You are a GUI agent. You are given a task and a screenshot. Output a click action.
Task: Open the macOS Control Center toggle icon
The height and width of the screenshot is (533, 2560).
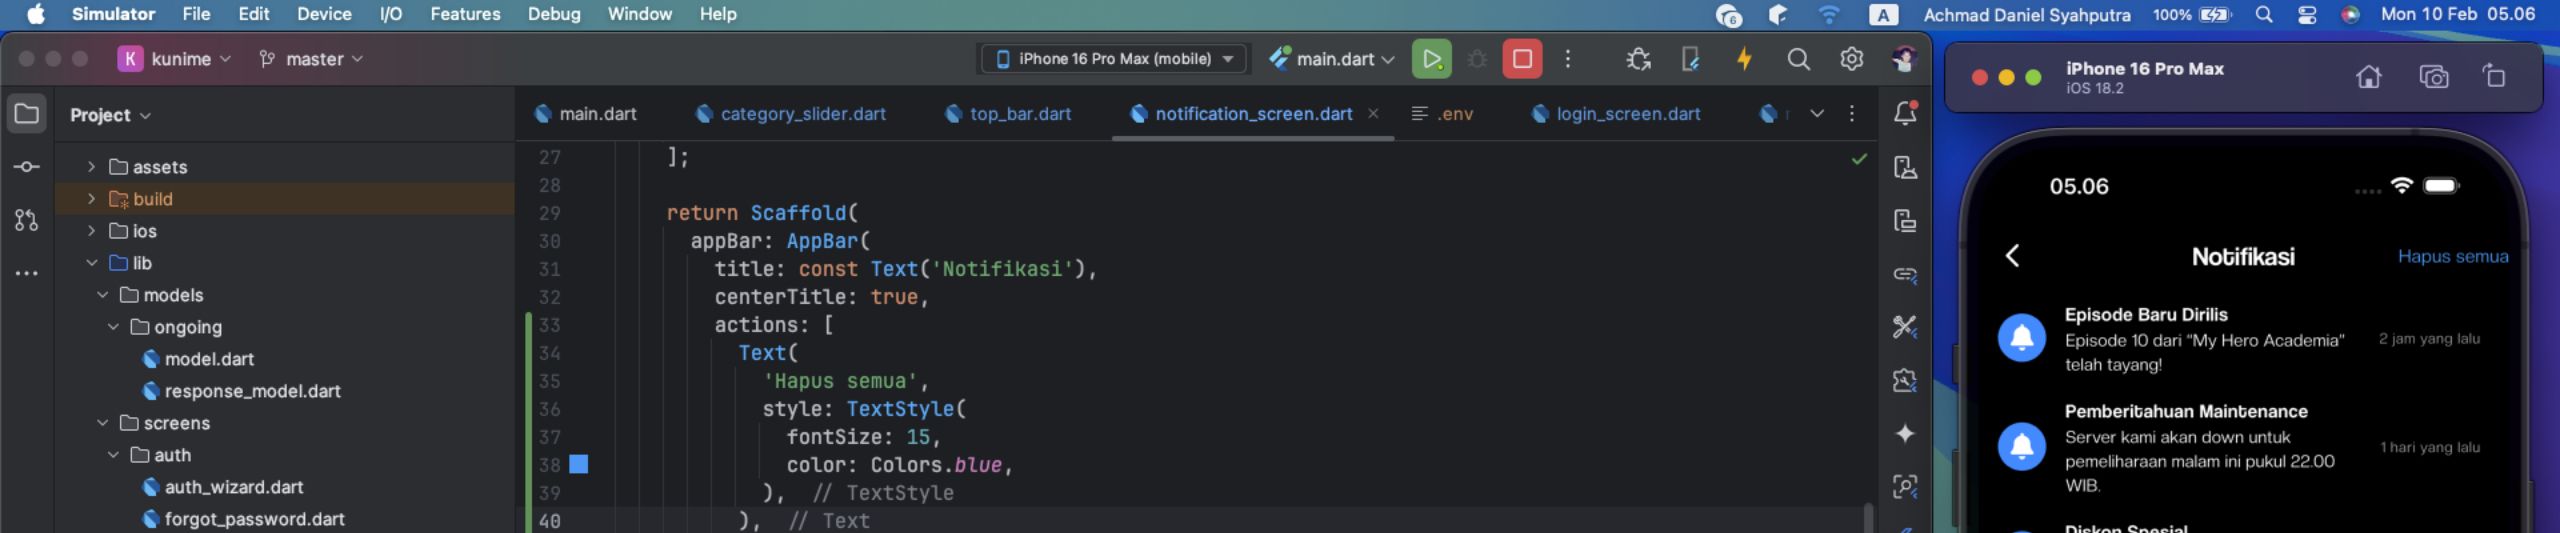click(2307, 15)
